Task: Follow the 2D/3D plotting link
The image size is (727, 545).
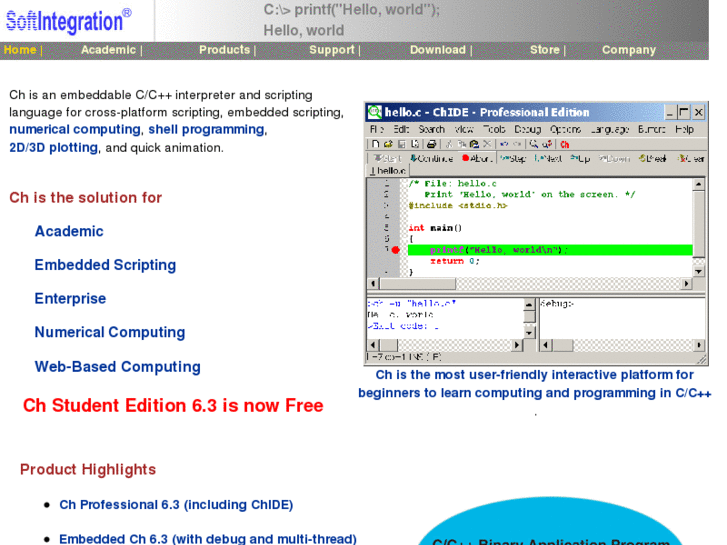Action: tap(53, 147)
